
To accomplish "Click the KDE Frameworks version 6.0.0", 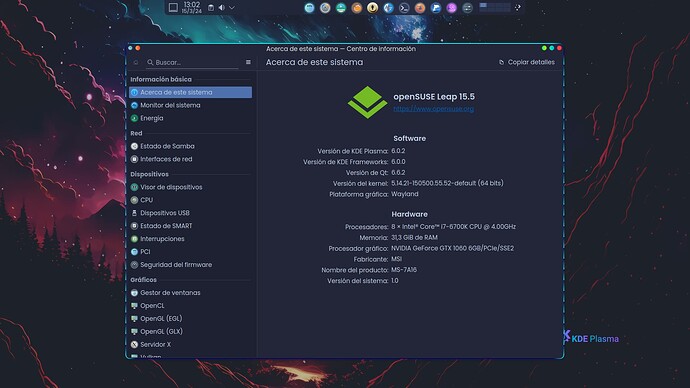I will point(398,161).
